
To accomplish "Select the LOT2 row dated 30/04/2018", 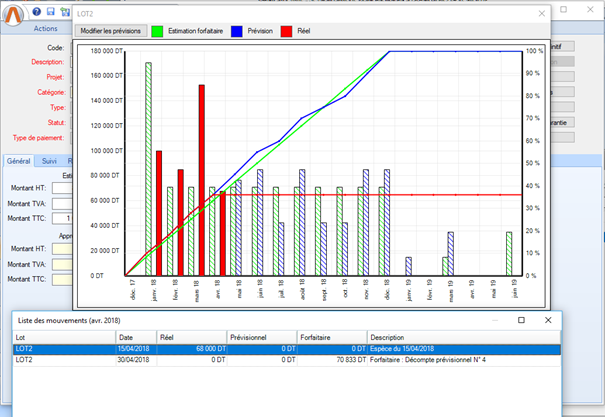I will (x=200, y=363).
